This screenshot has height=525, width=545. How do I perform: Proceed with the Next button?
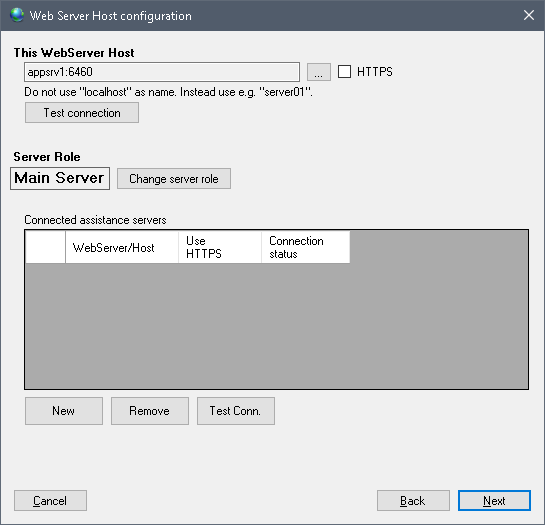pos(494,501)
